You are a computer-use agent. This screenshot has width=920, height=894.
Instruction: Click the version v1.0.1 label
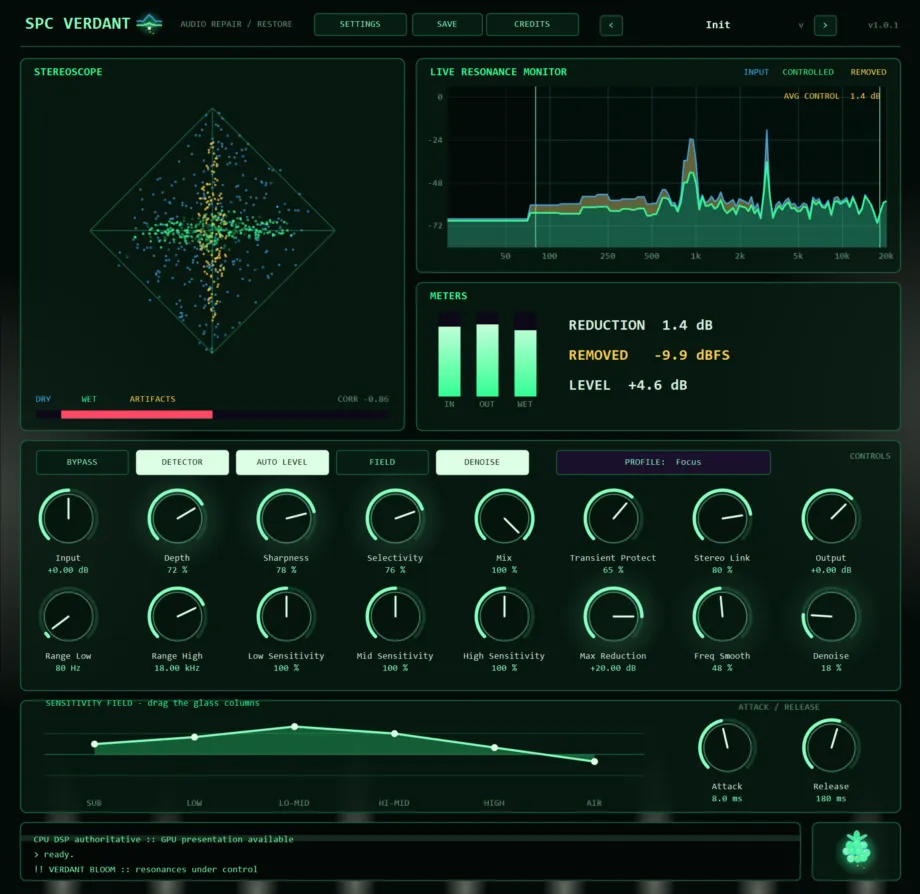pyautogui.click(x=883, y=25)
